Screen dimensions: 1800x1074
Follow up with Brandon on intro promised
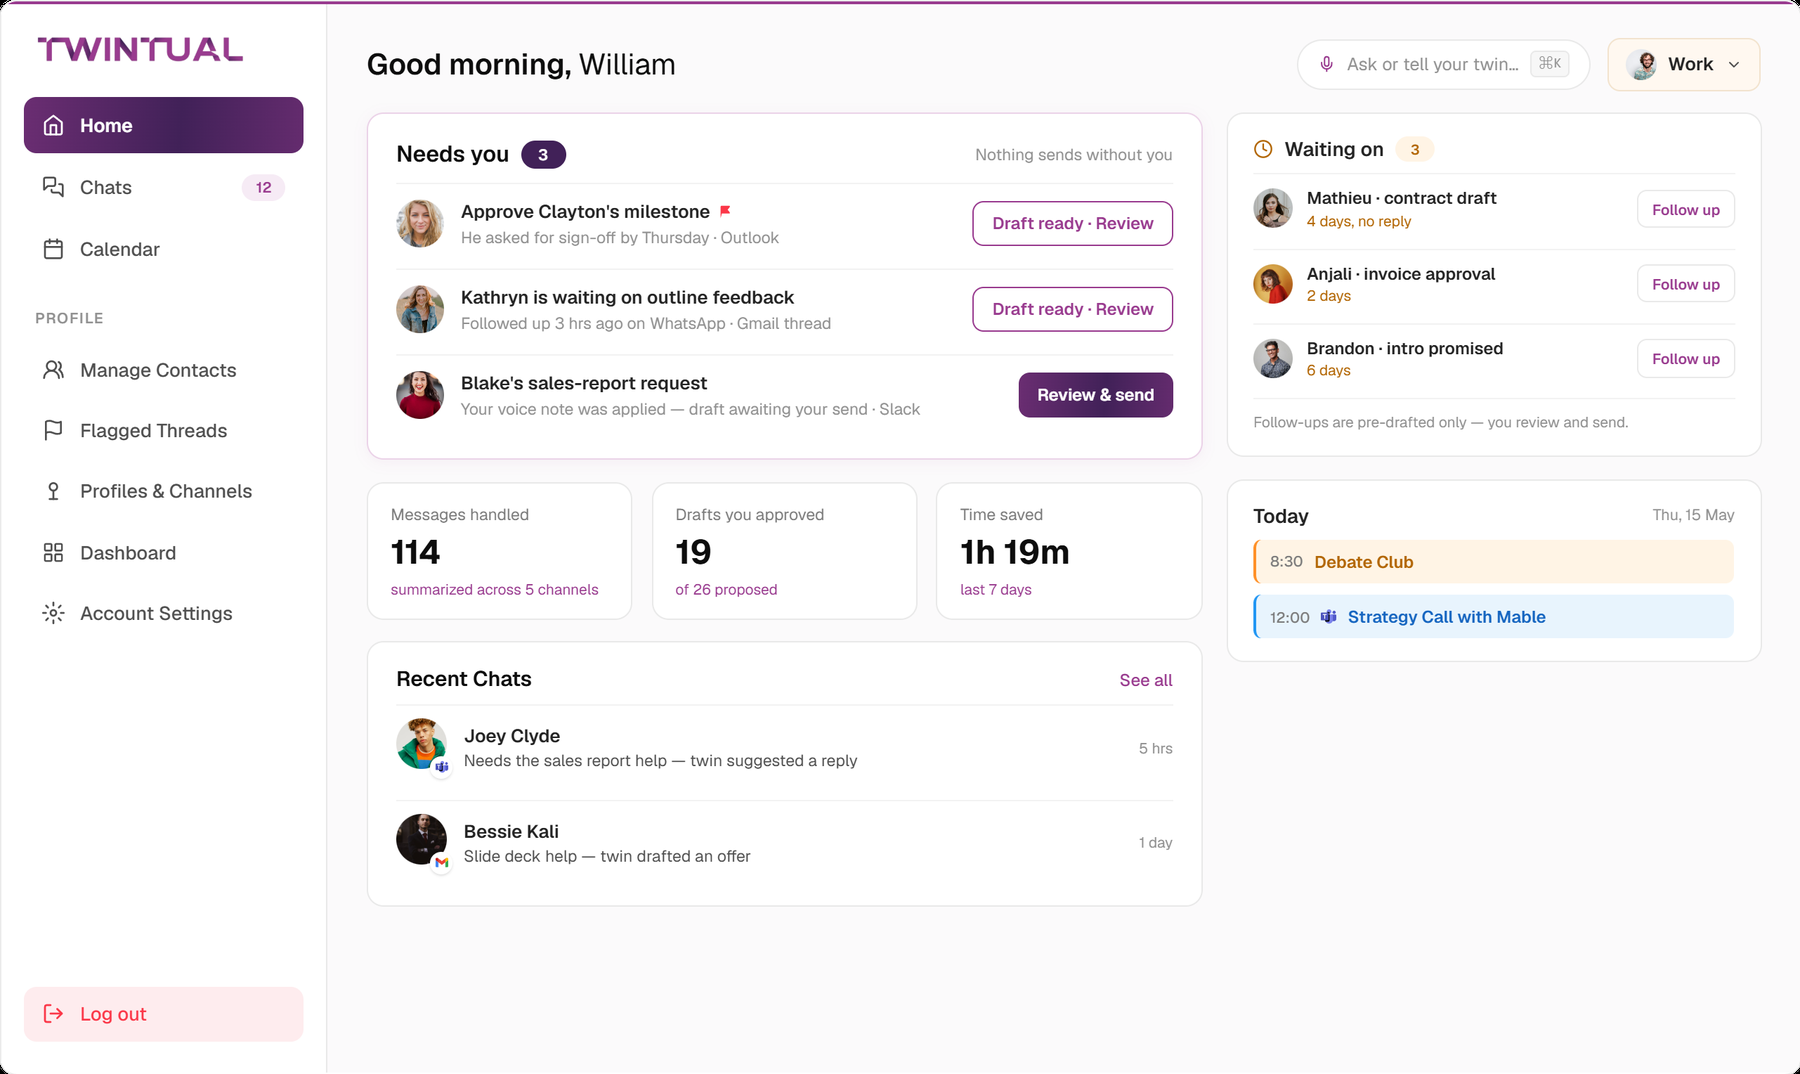(x=1685, y=359)
